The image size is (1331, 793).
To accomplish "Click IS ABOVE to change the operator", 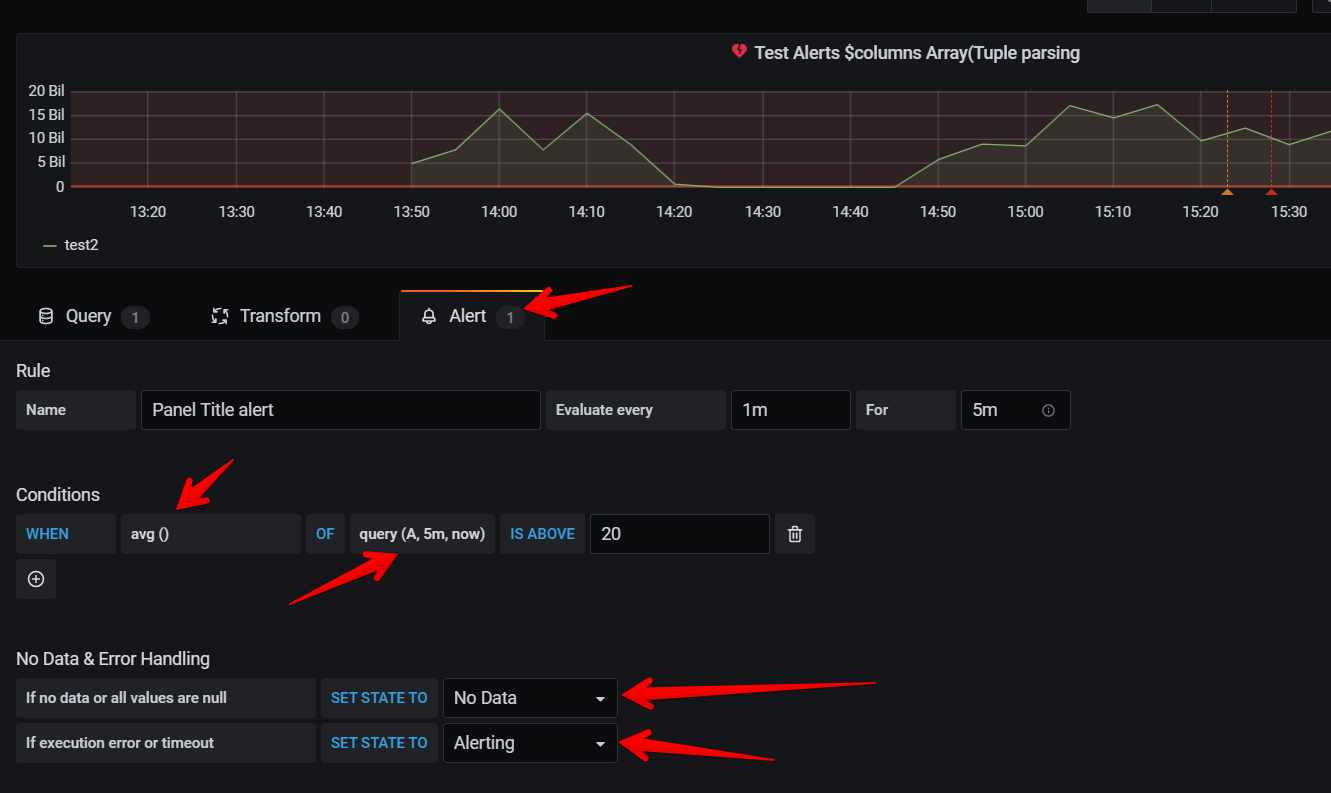I will point(542,534).
